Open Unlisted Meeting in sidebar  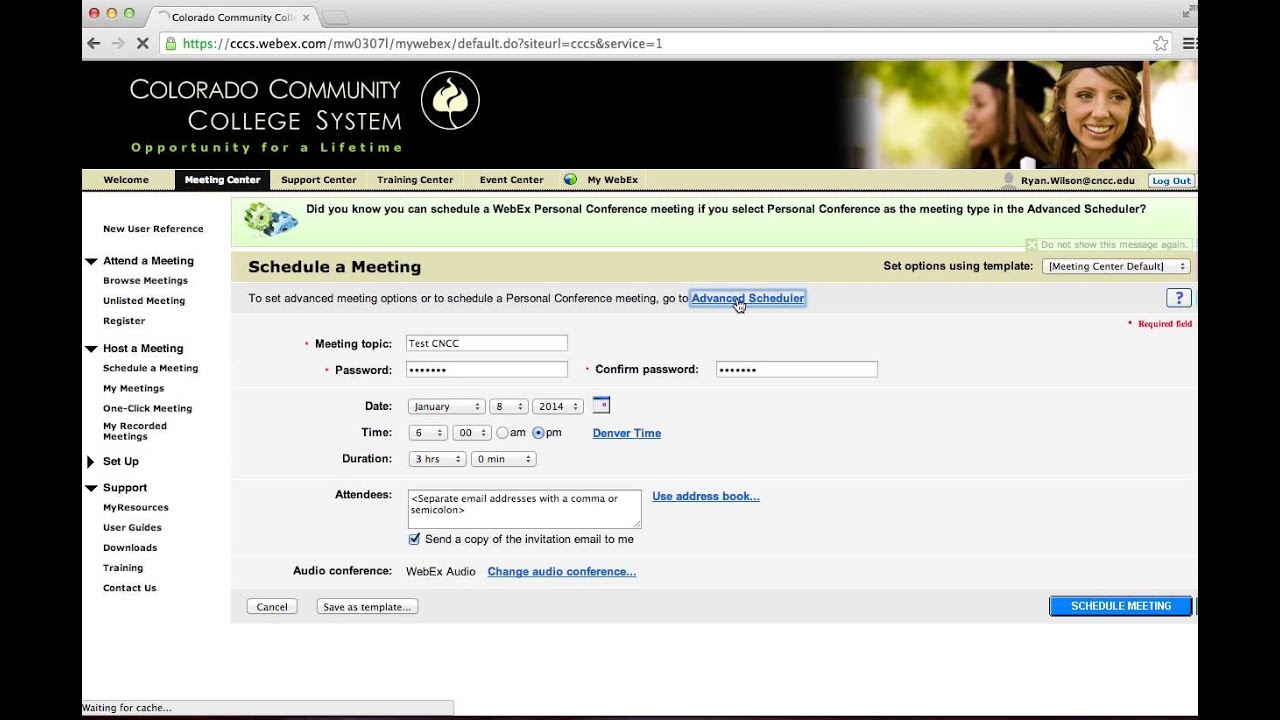tap(144, 301)
